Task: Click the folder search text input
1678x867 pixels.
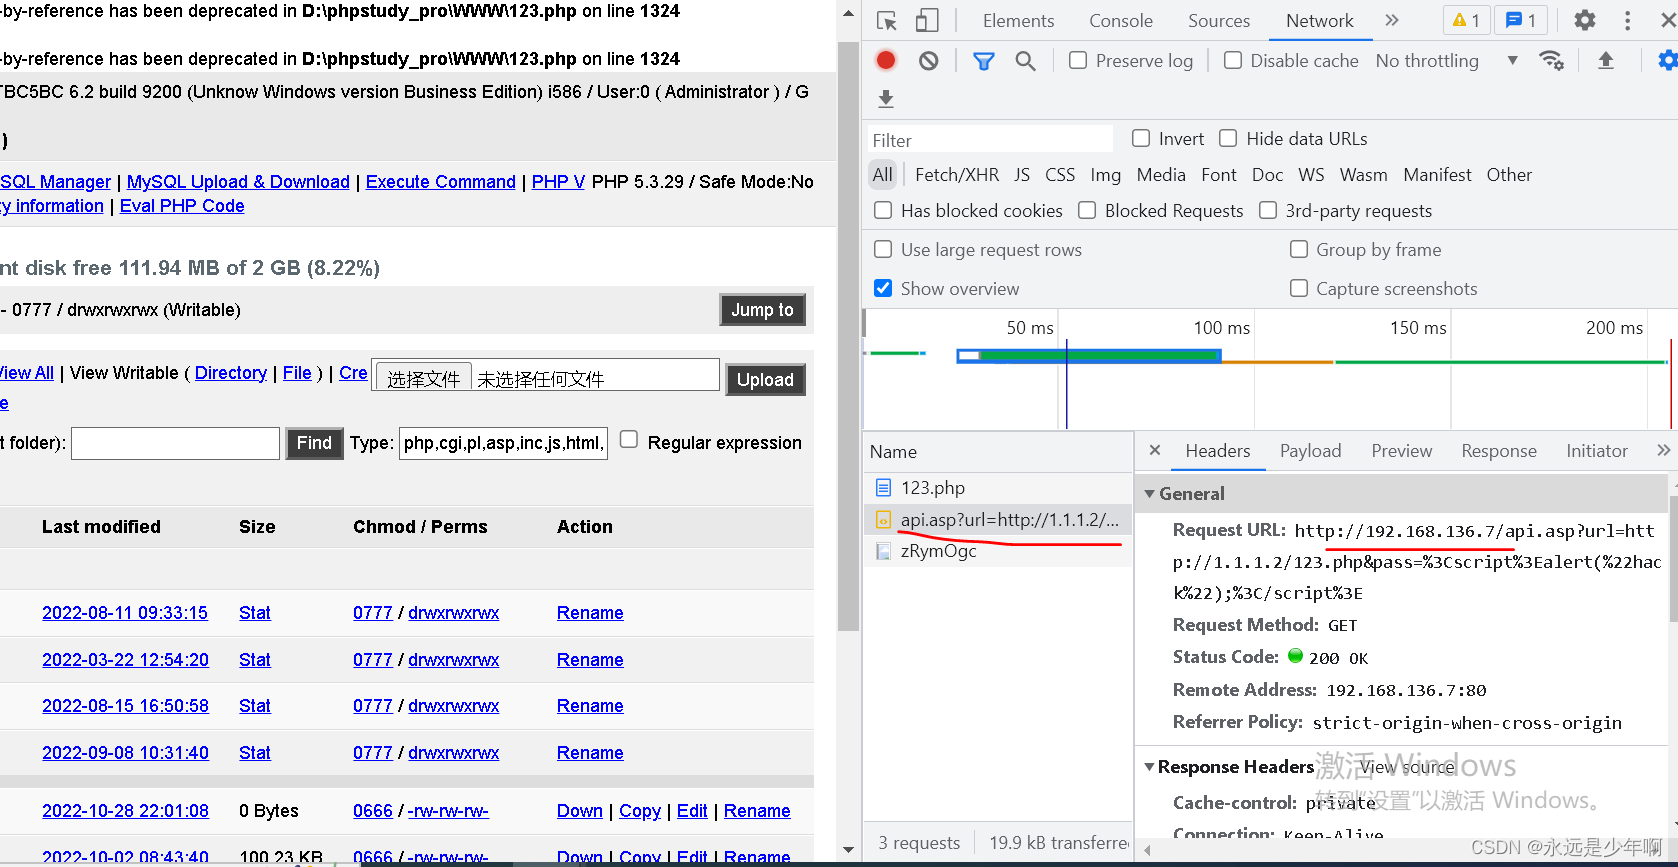Action: [x=175, y=443]
